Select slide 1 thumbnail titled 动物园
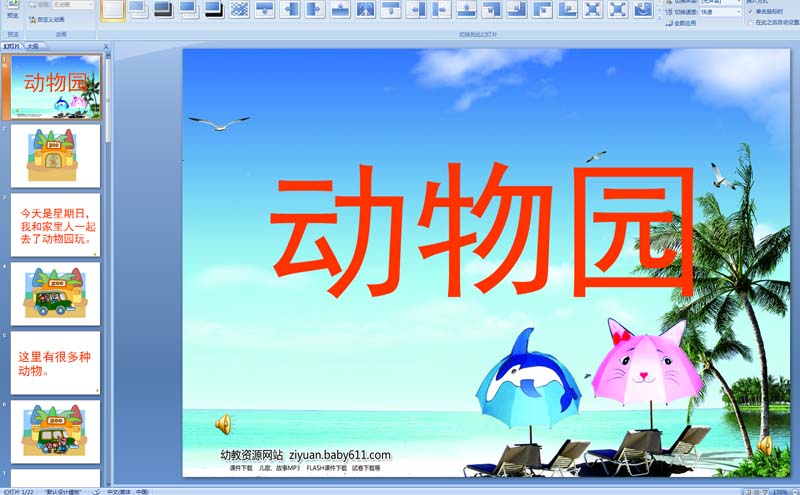The image size is (800, 495). pos(56,87)
